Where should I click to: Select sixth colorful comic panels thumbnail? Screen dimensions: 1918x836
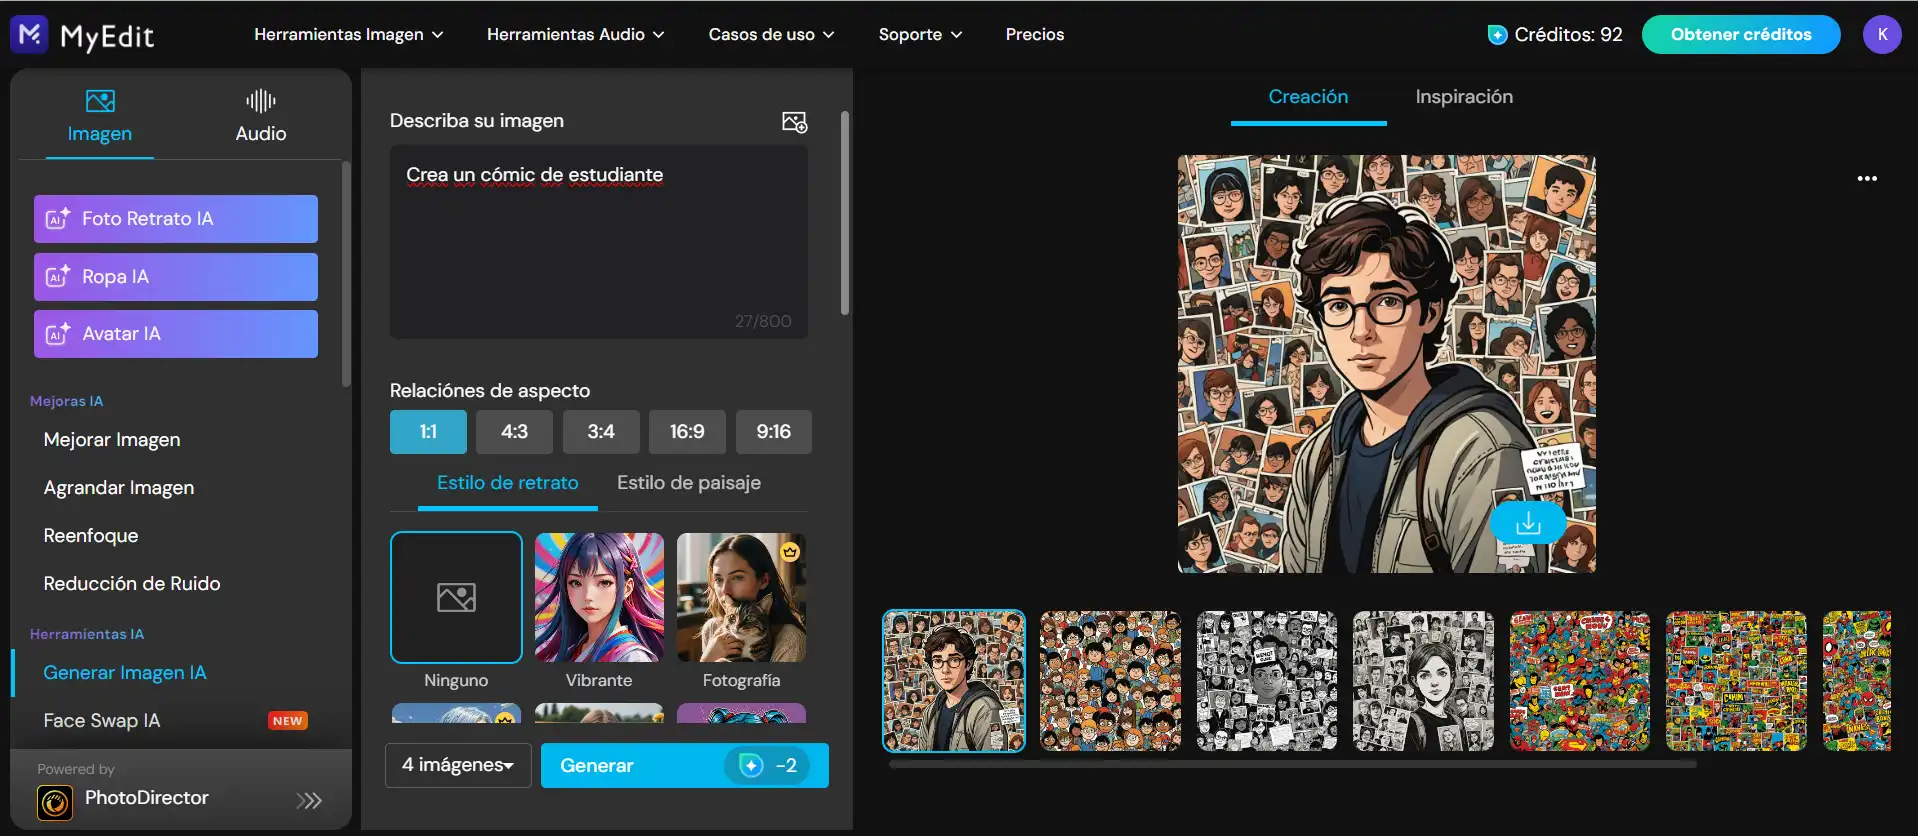click(x=1736, y=681)
